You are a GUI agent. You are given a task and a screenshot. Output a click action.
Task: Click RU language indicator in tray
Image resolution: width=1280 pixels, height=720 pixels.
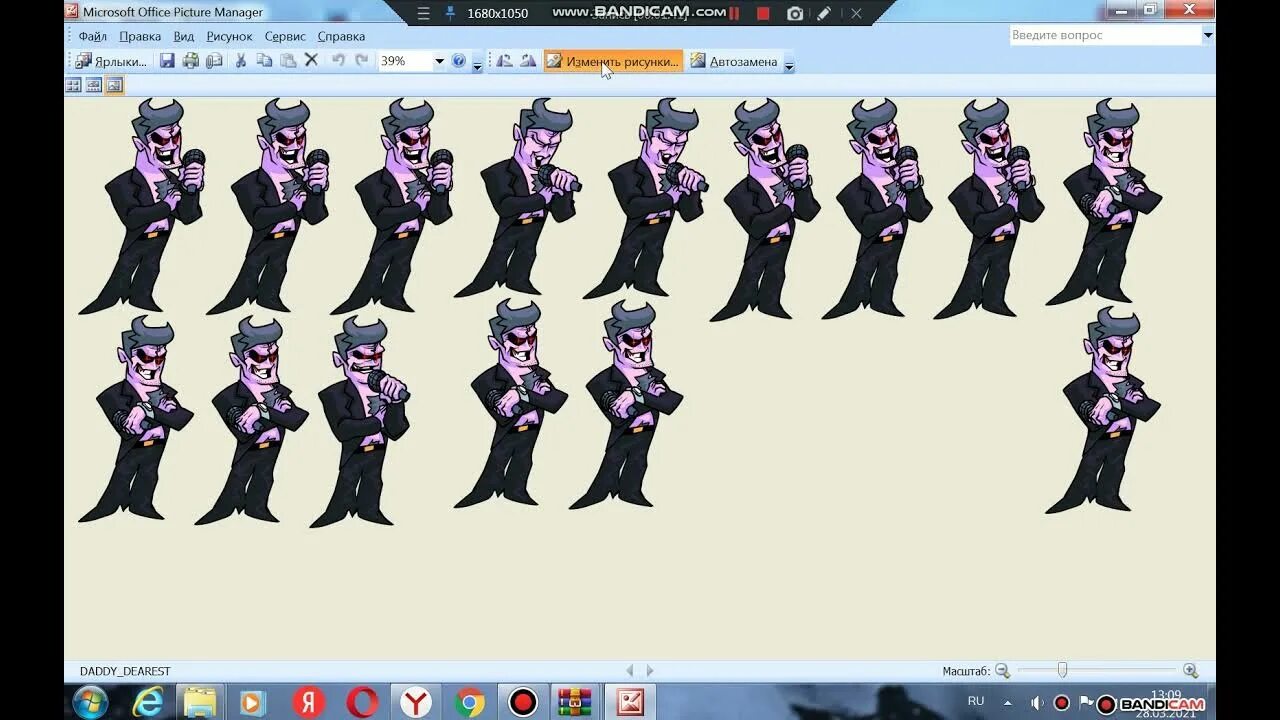(x=976, y=701)
